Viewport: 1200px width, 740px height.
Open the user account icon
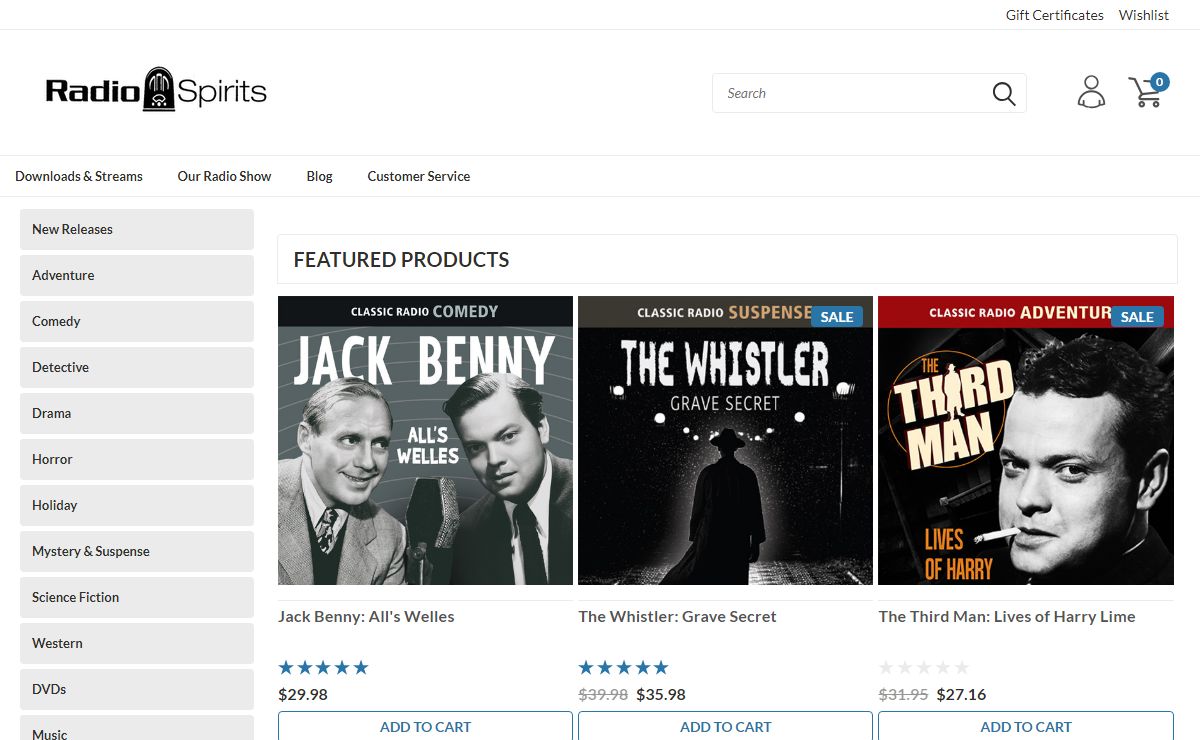tap(1091, 92)
